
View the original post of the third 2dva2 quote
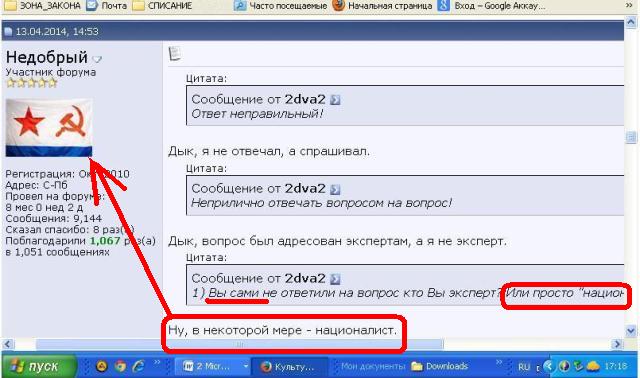tap(335, 279)
